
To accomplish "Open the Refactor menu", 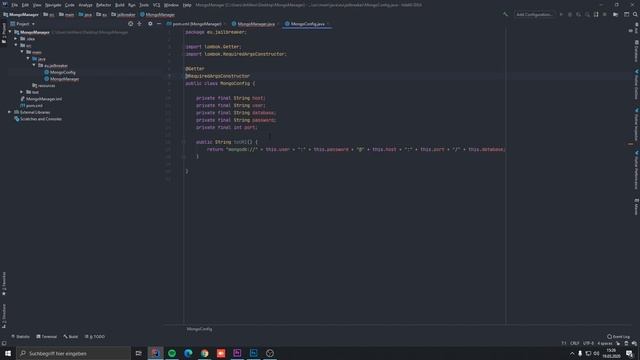I will [104, 5].
